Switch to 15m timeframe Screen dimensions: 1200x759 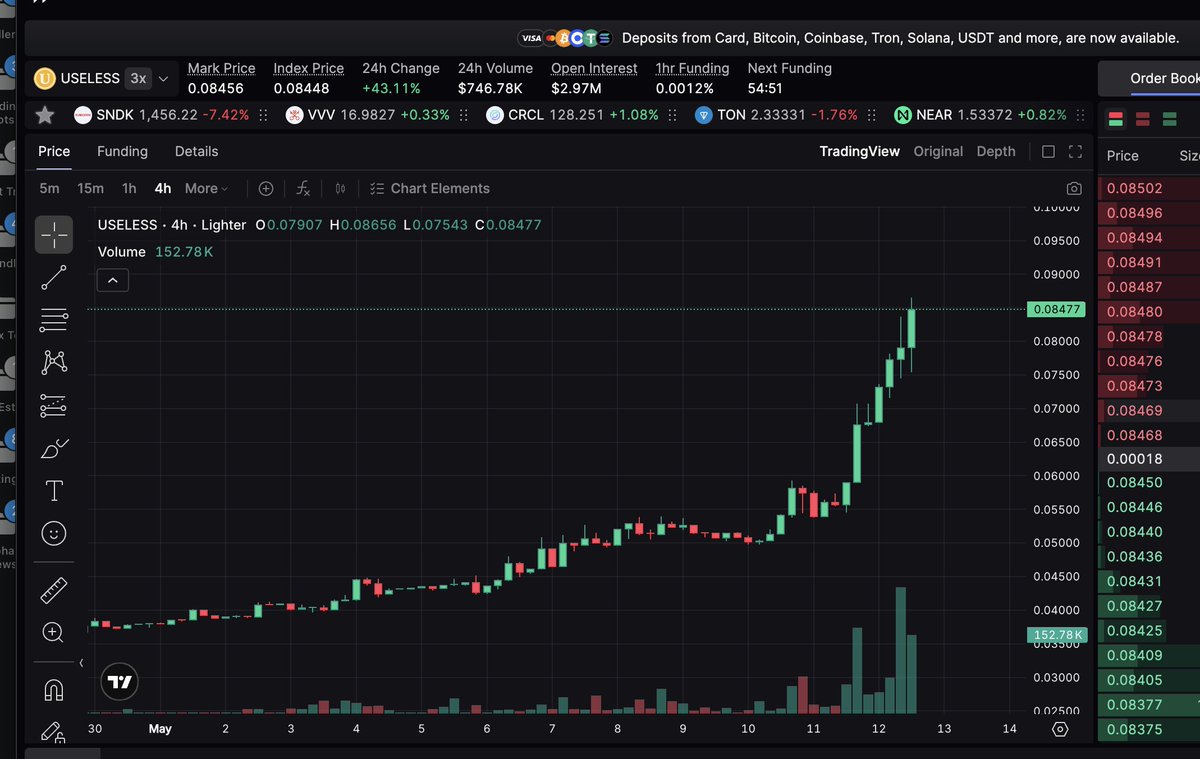coord(90,188)
